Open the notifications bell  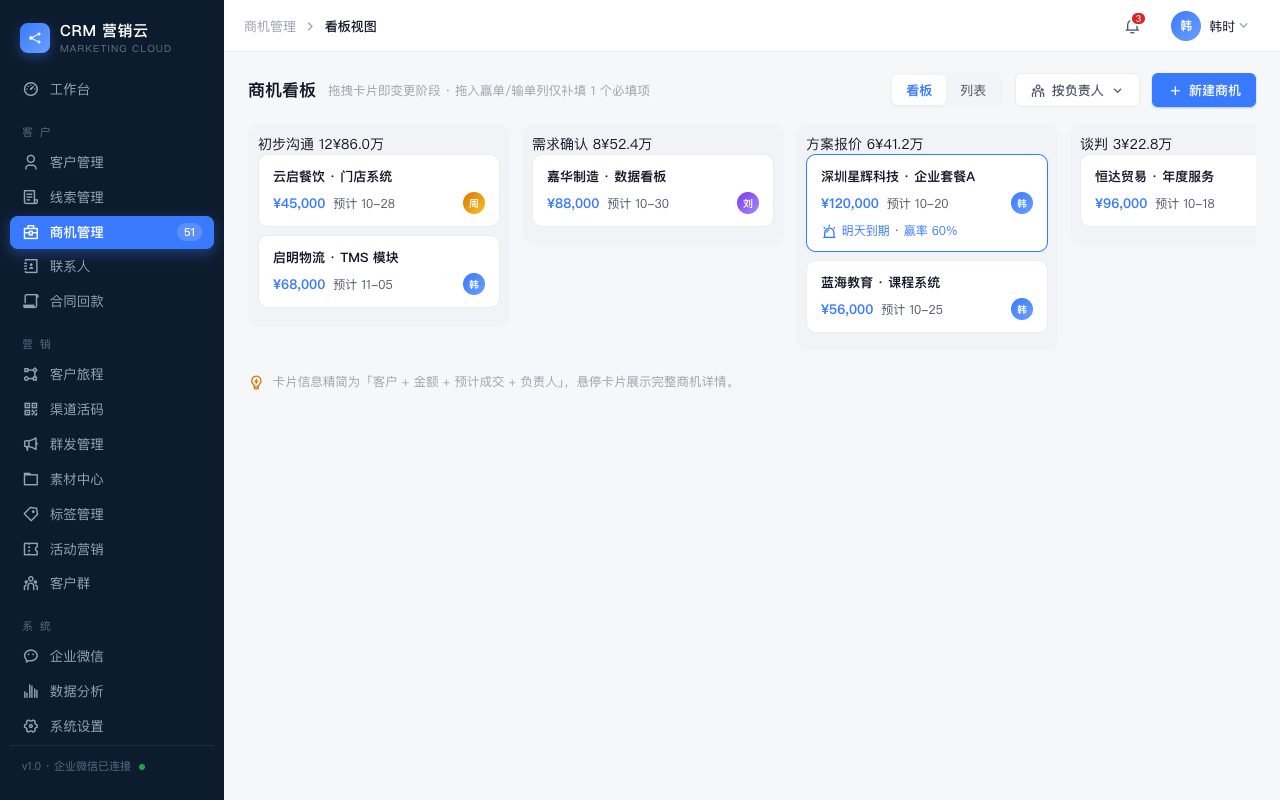[1132, 26]
